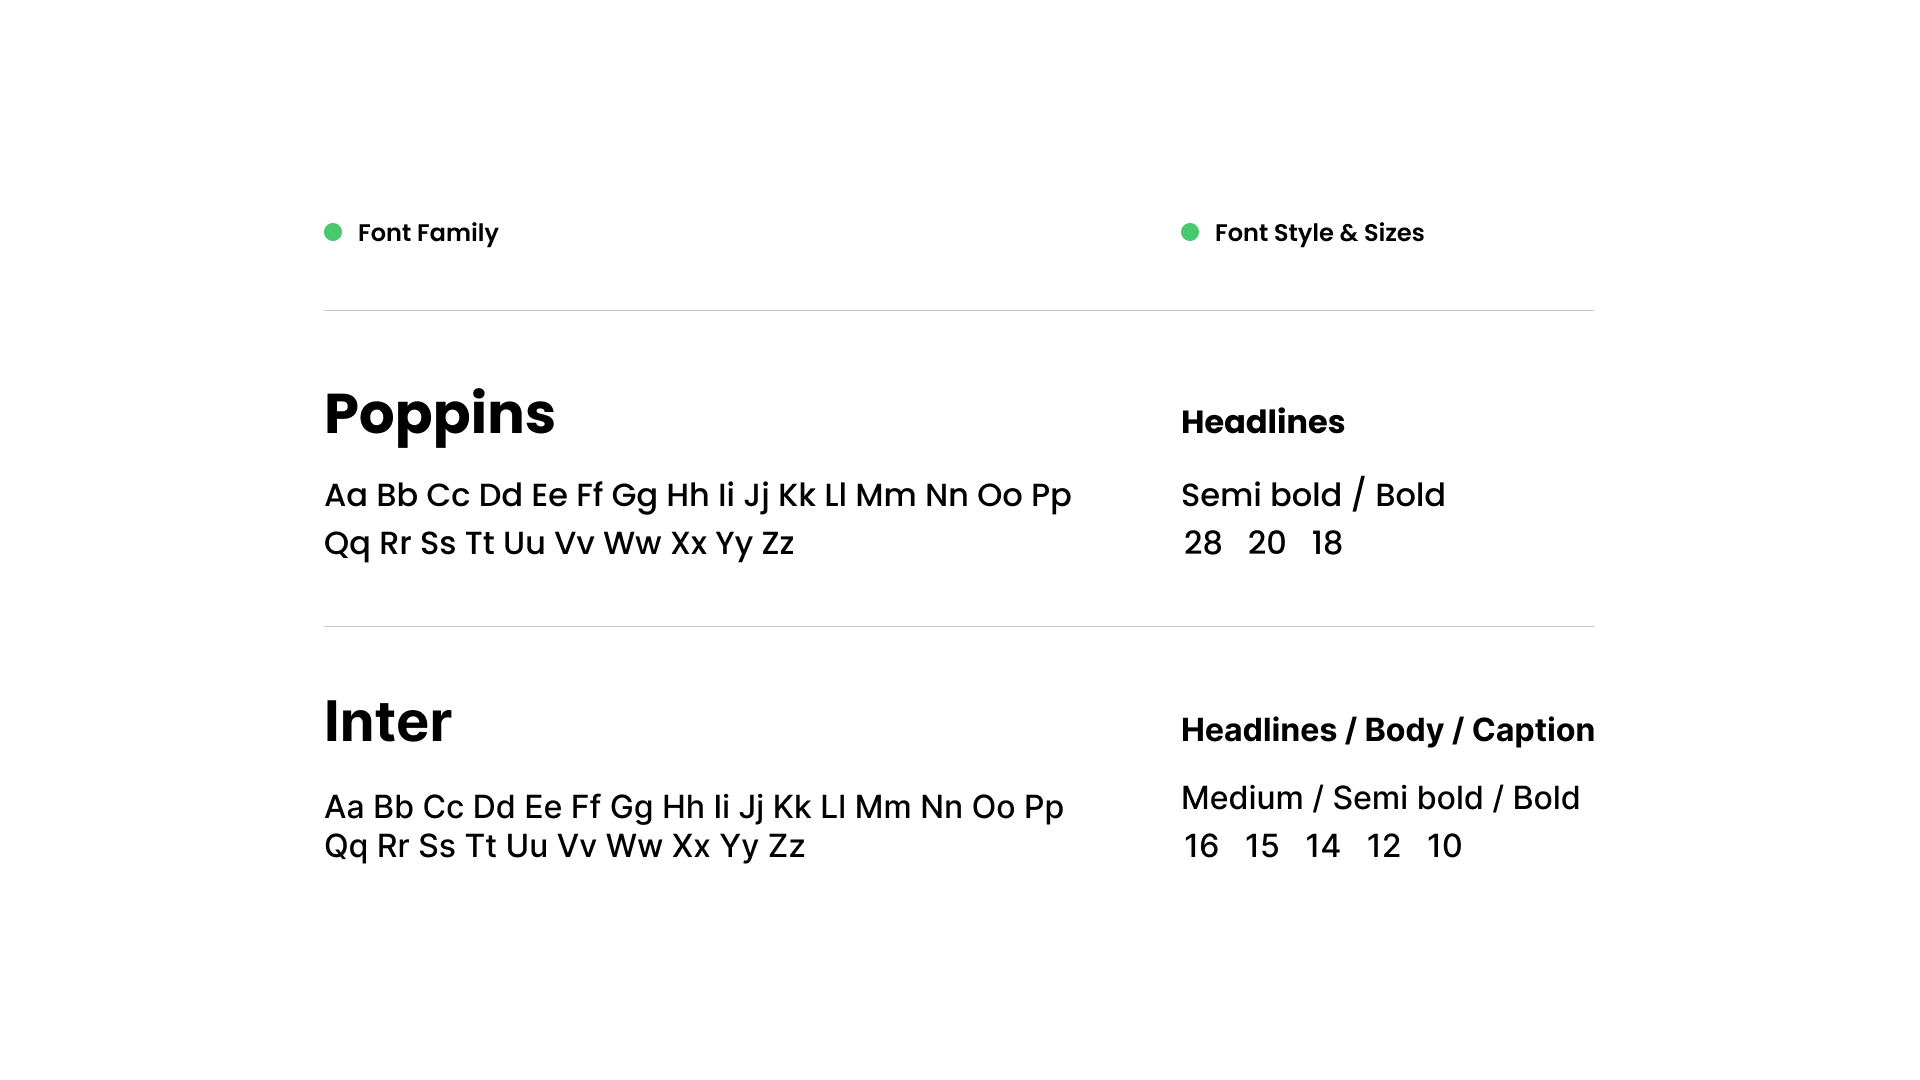Click the size 10 value
This screenshot has height=1080, width=1920.
pos(1445,846)
